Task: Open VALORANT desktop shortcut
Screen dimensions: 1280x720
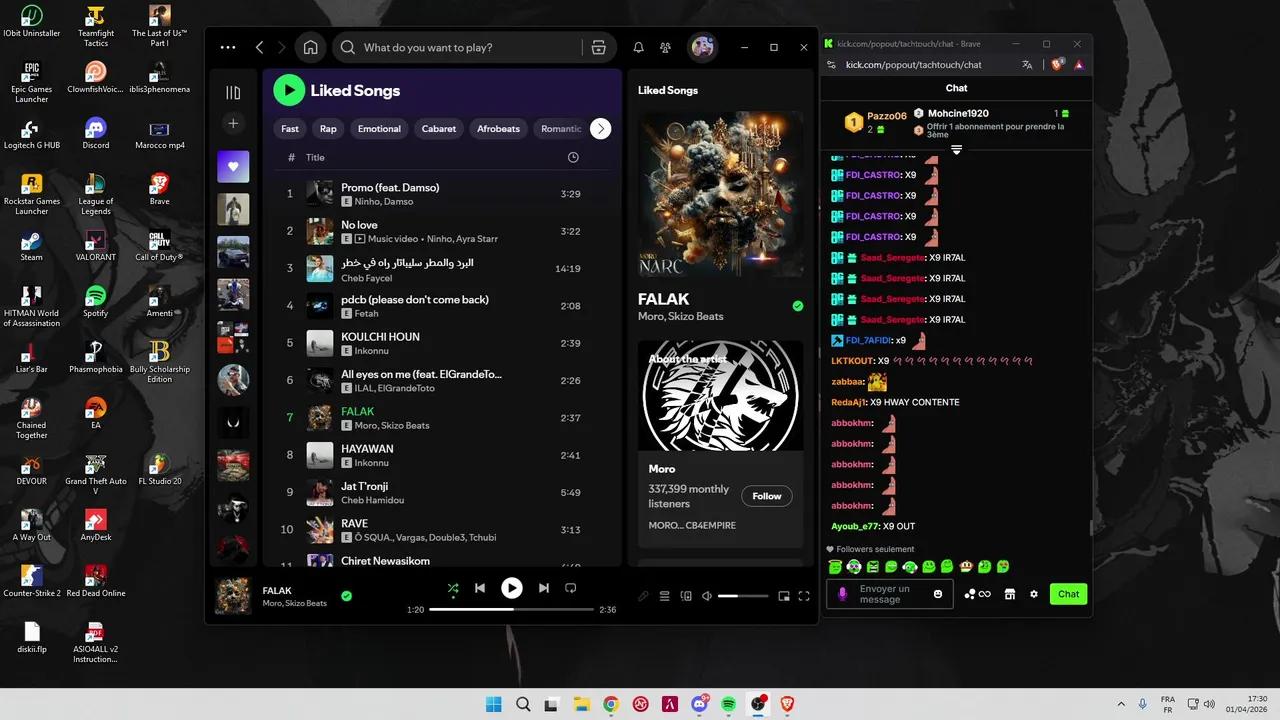Action: point(96,245)
